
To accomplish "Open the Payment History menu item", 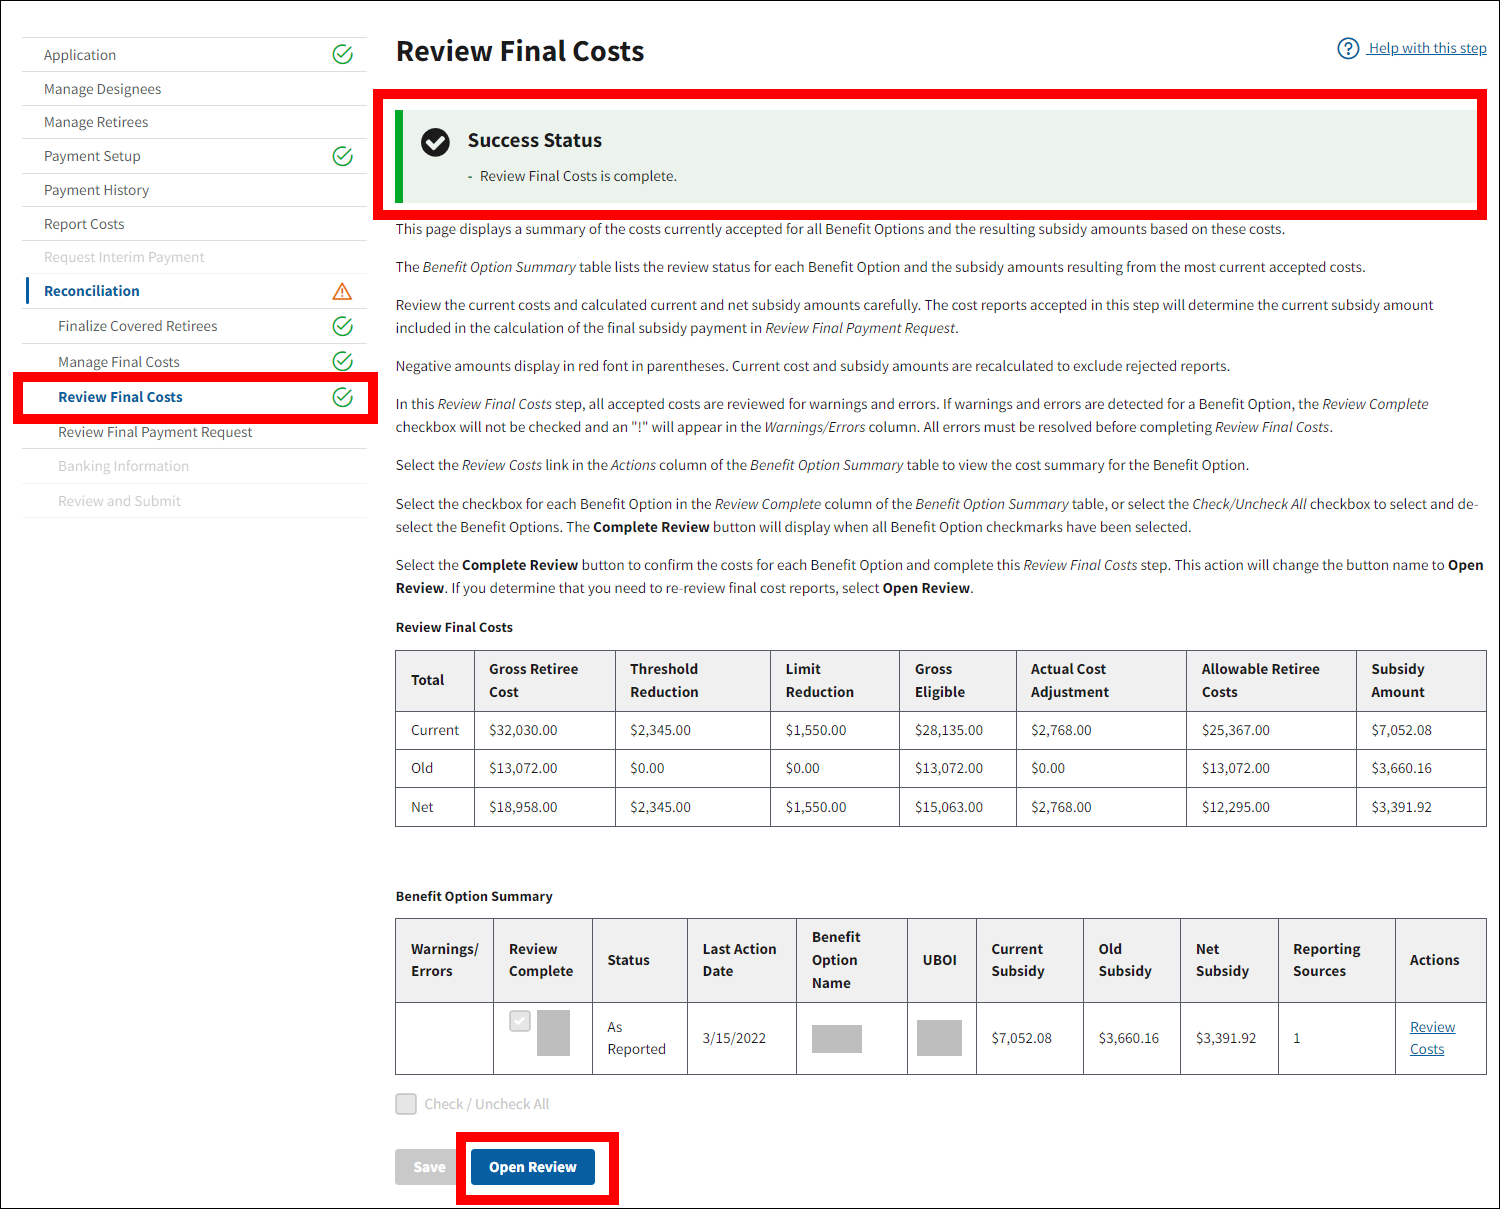I will point(96,190).
